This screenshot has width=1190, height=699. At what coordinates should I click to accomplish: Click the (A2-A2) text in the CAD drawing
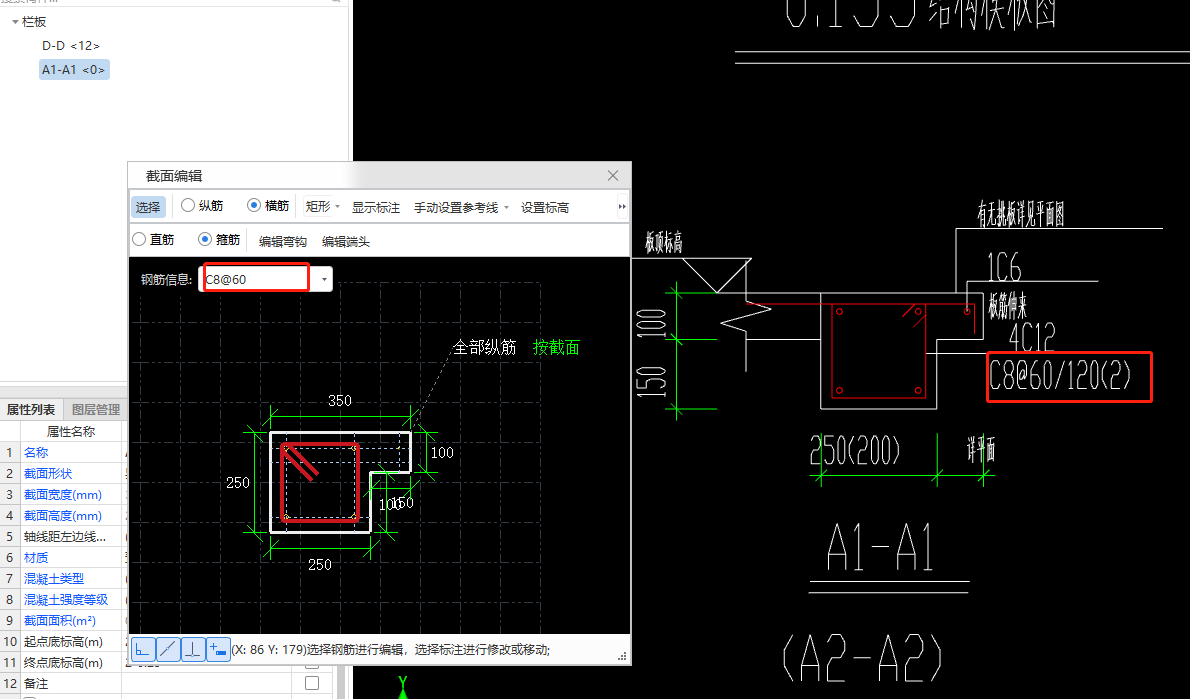[x=863, y=658]
